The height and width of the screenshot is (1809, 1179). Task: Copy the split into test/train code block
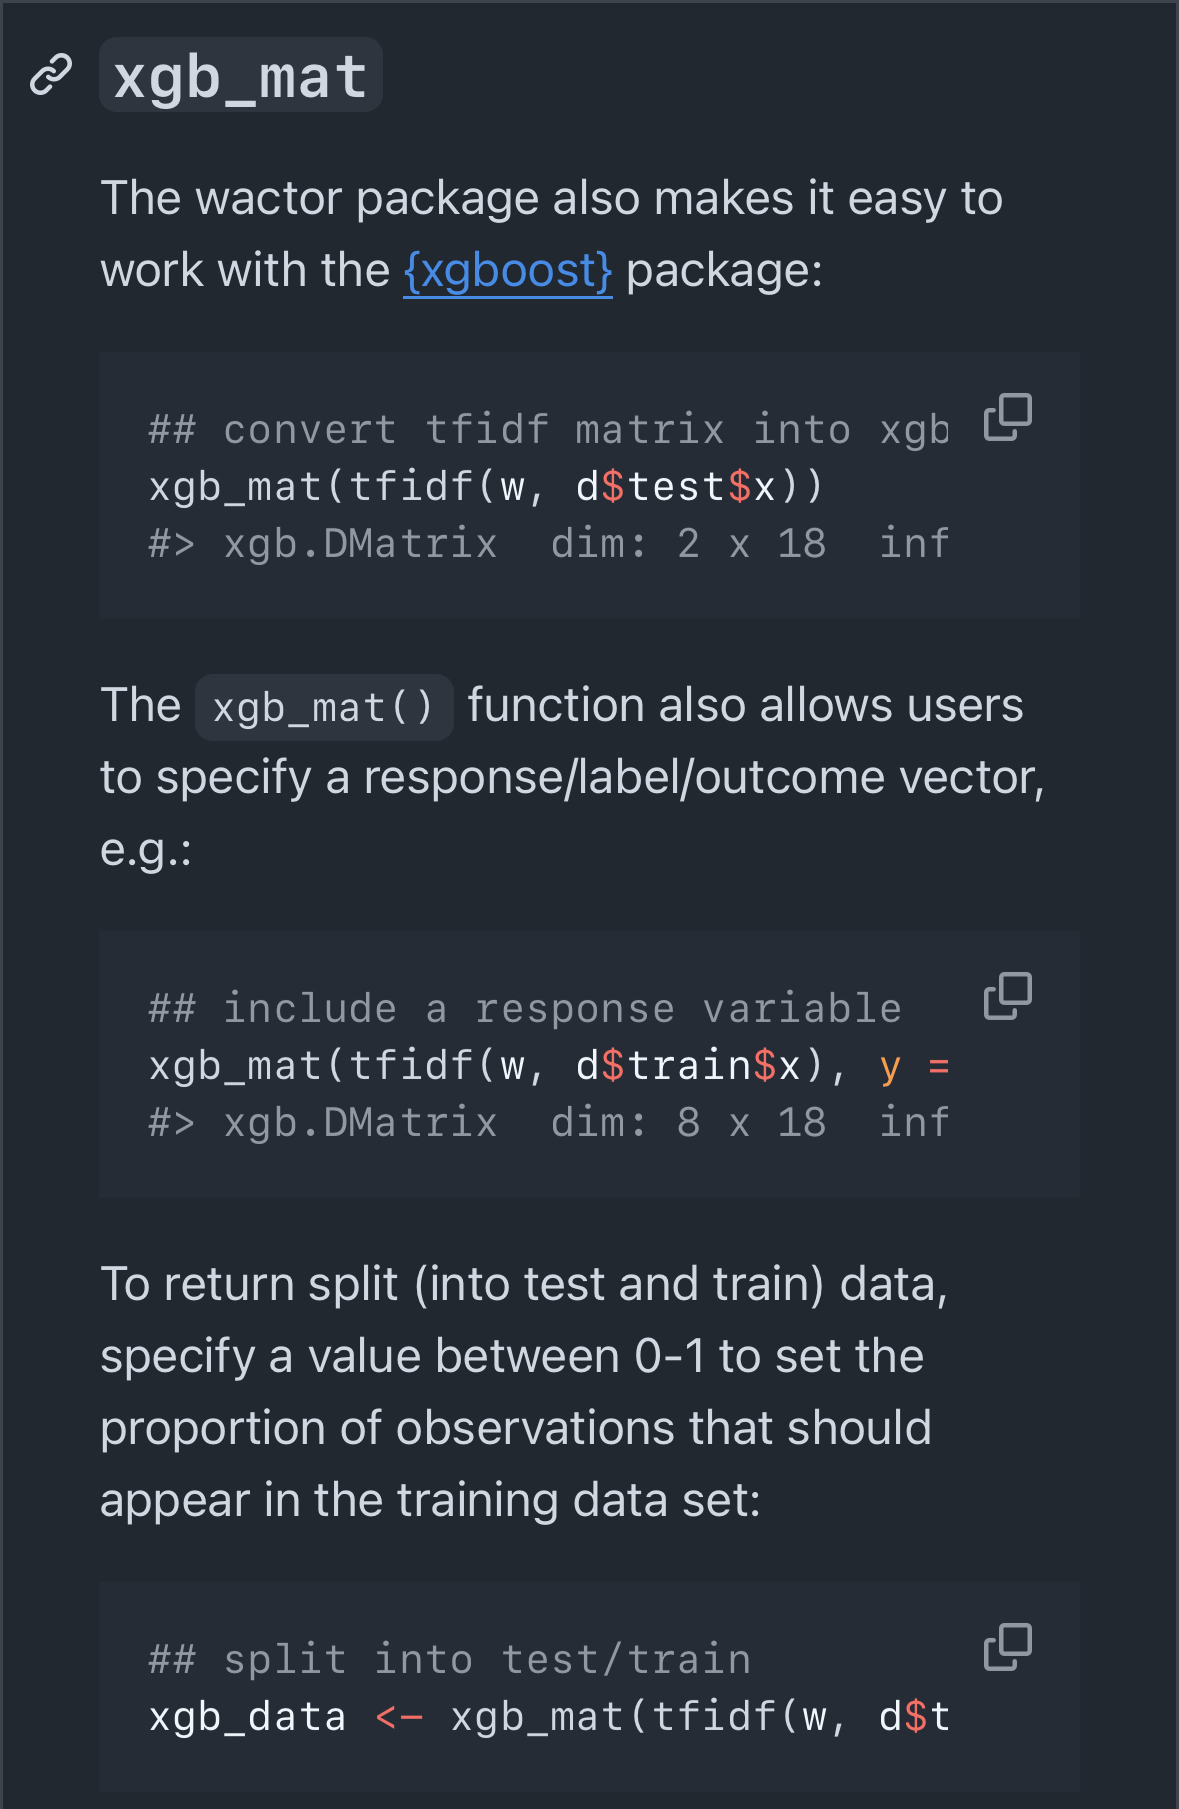click(1007, 1647)
